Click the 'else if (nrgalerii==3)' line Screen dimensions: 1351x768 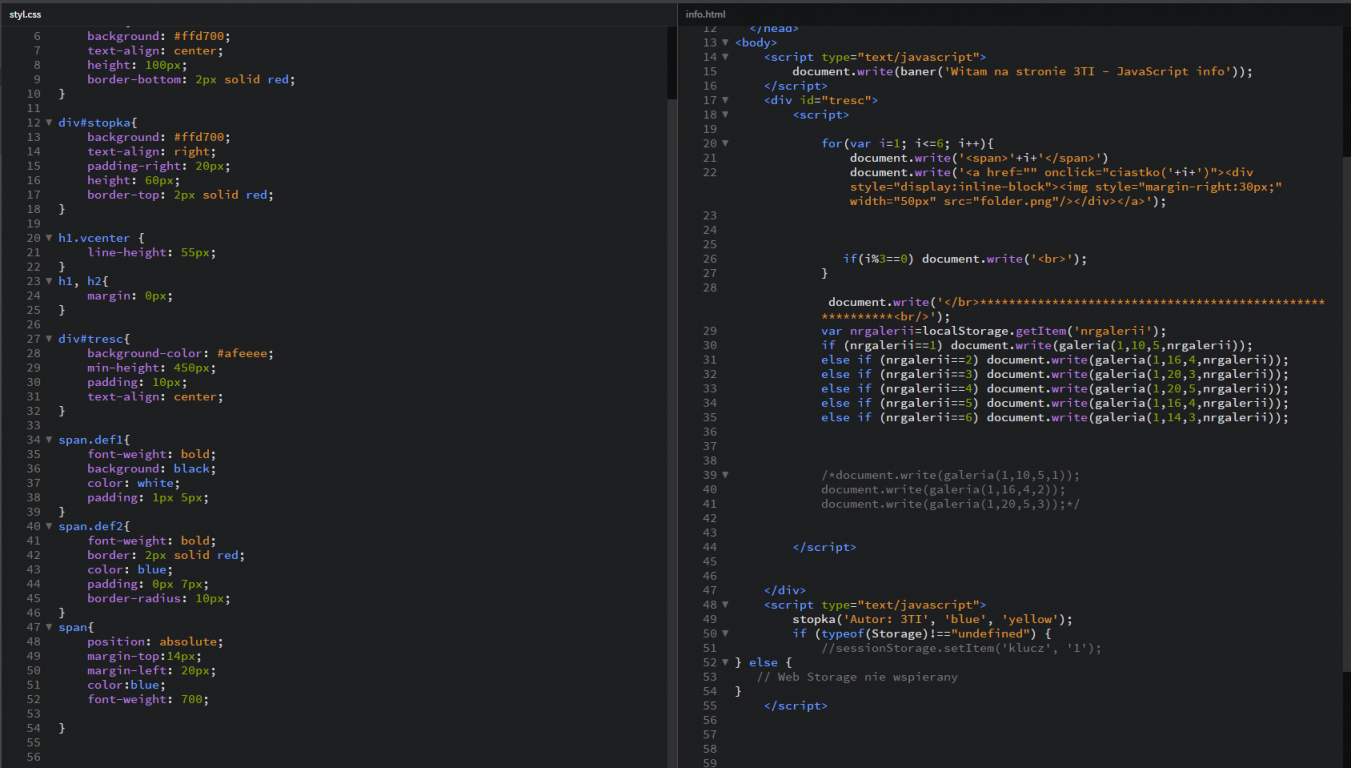pos(1055,375)
